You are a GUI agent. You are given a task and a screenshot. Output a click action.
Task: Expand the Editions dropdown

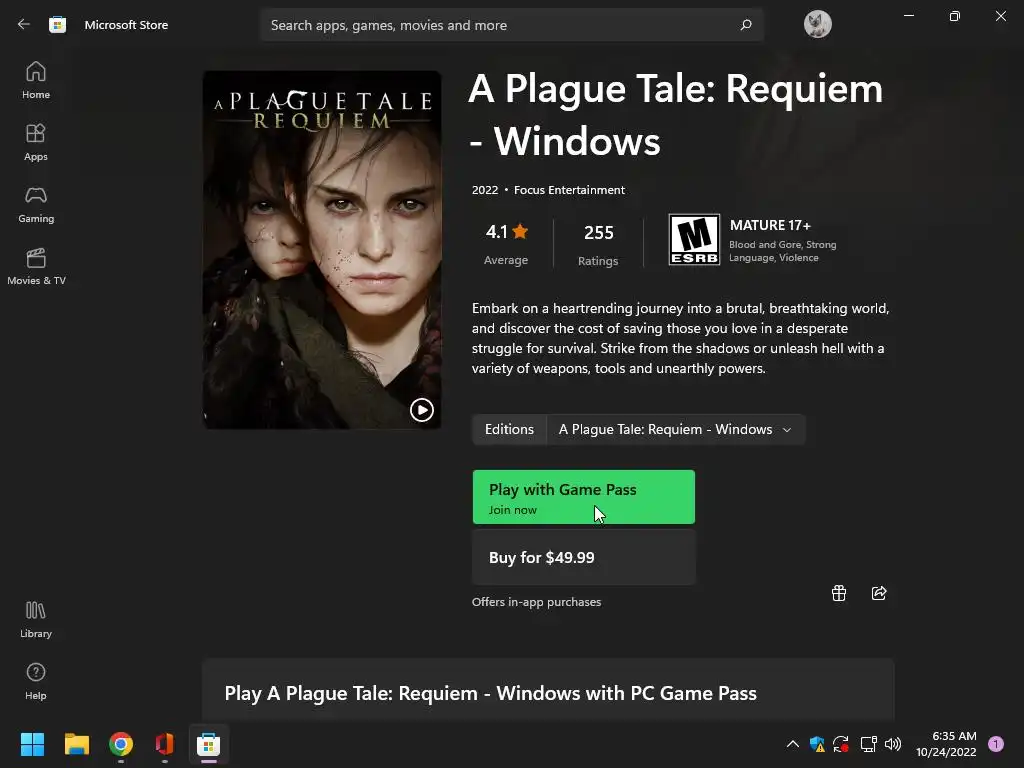point(675,429)
